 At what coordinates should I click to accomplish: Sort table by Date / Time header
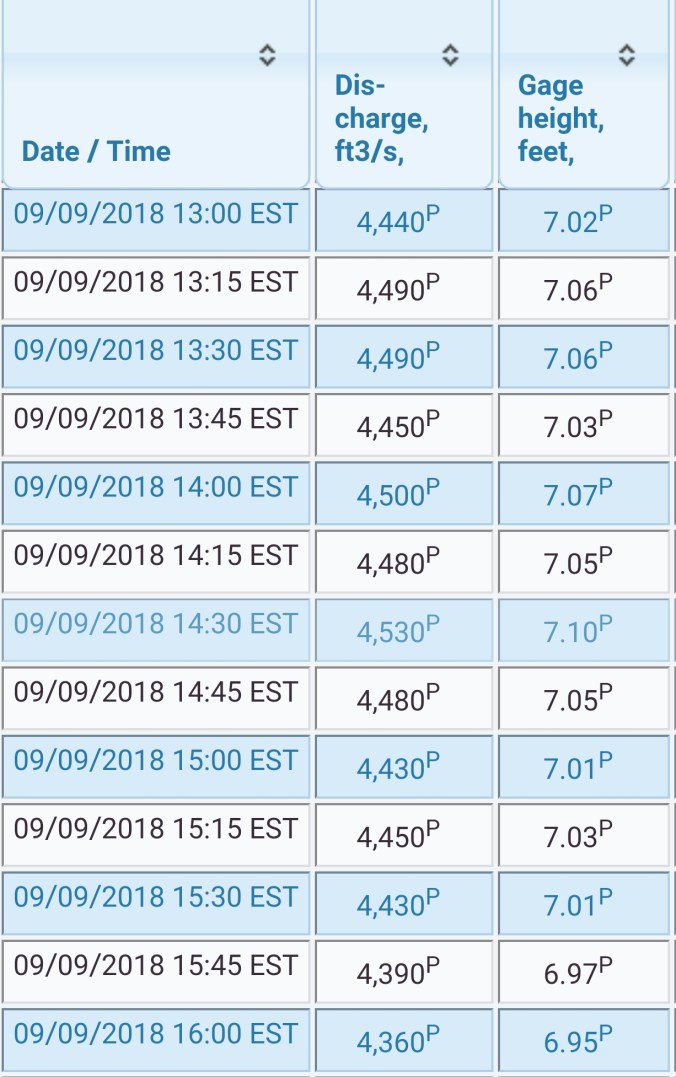tap(96, 151)
